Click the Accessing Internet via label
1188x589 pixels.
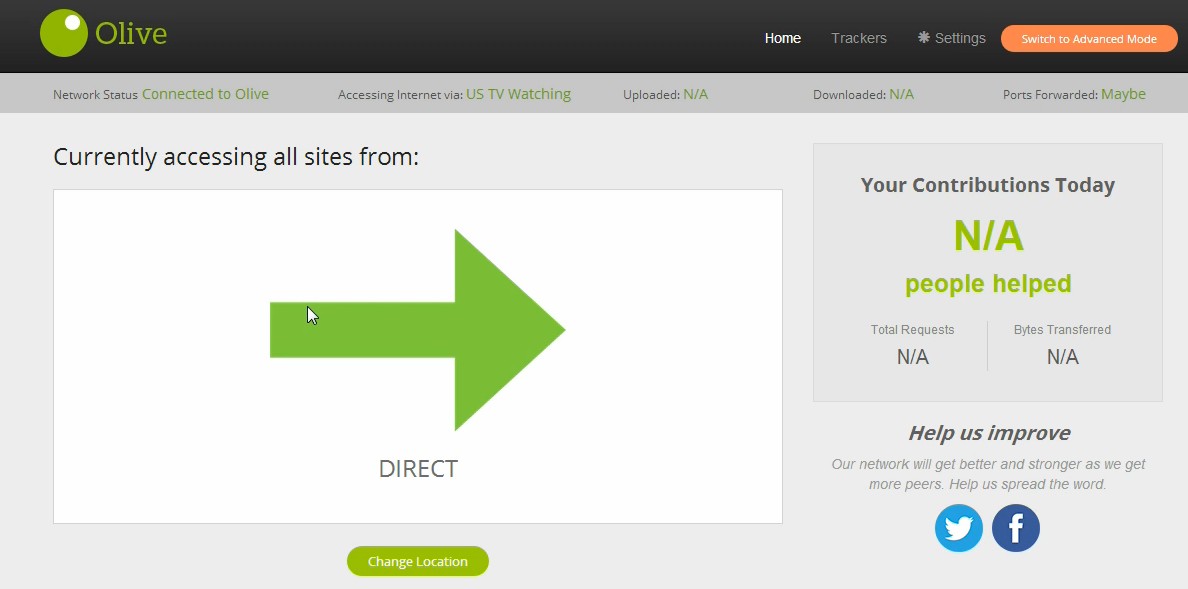pos(400,95)
